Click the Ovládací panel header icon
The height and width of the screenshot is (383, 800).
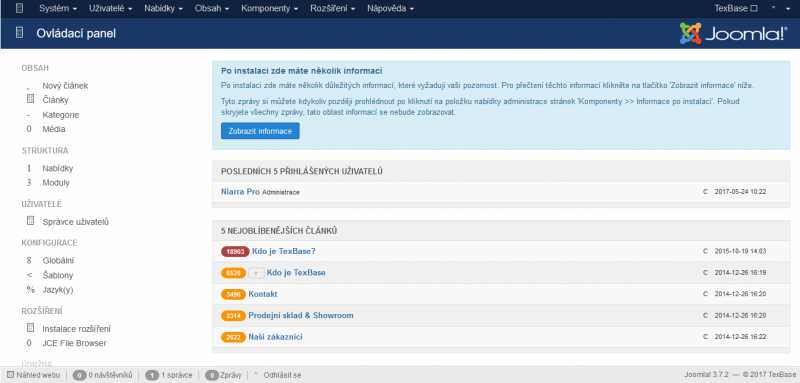19,34
